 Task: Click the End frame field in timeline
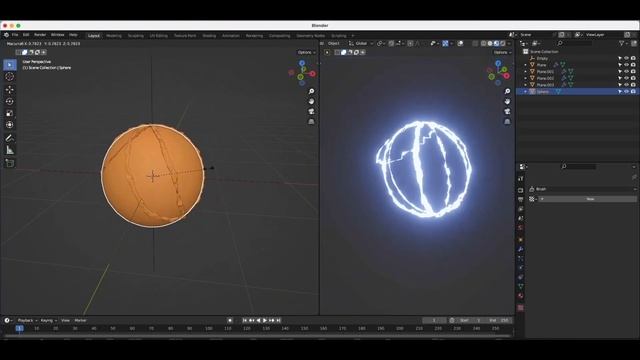(500, 320)
